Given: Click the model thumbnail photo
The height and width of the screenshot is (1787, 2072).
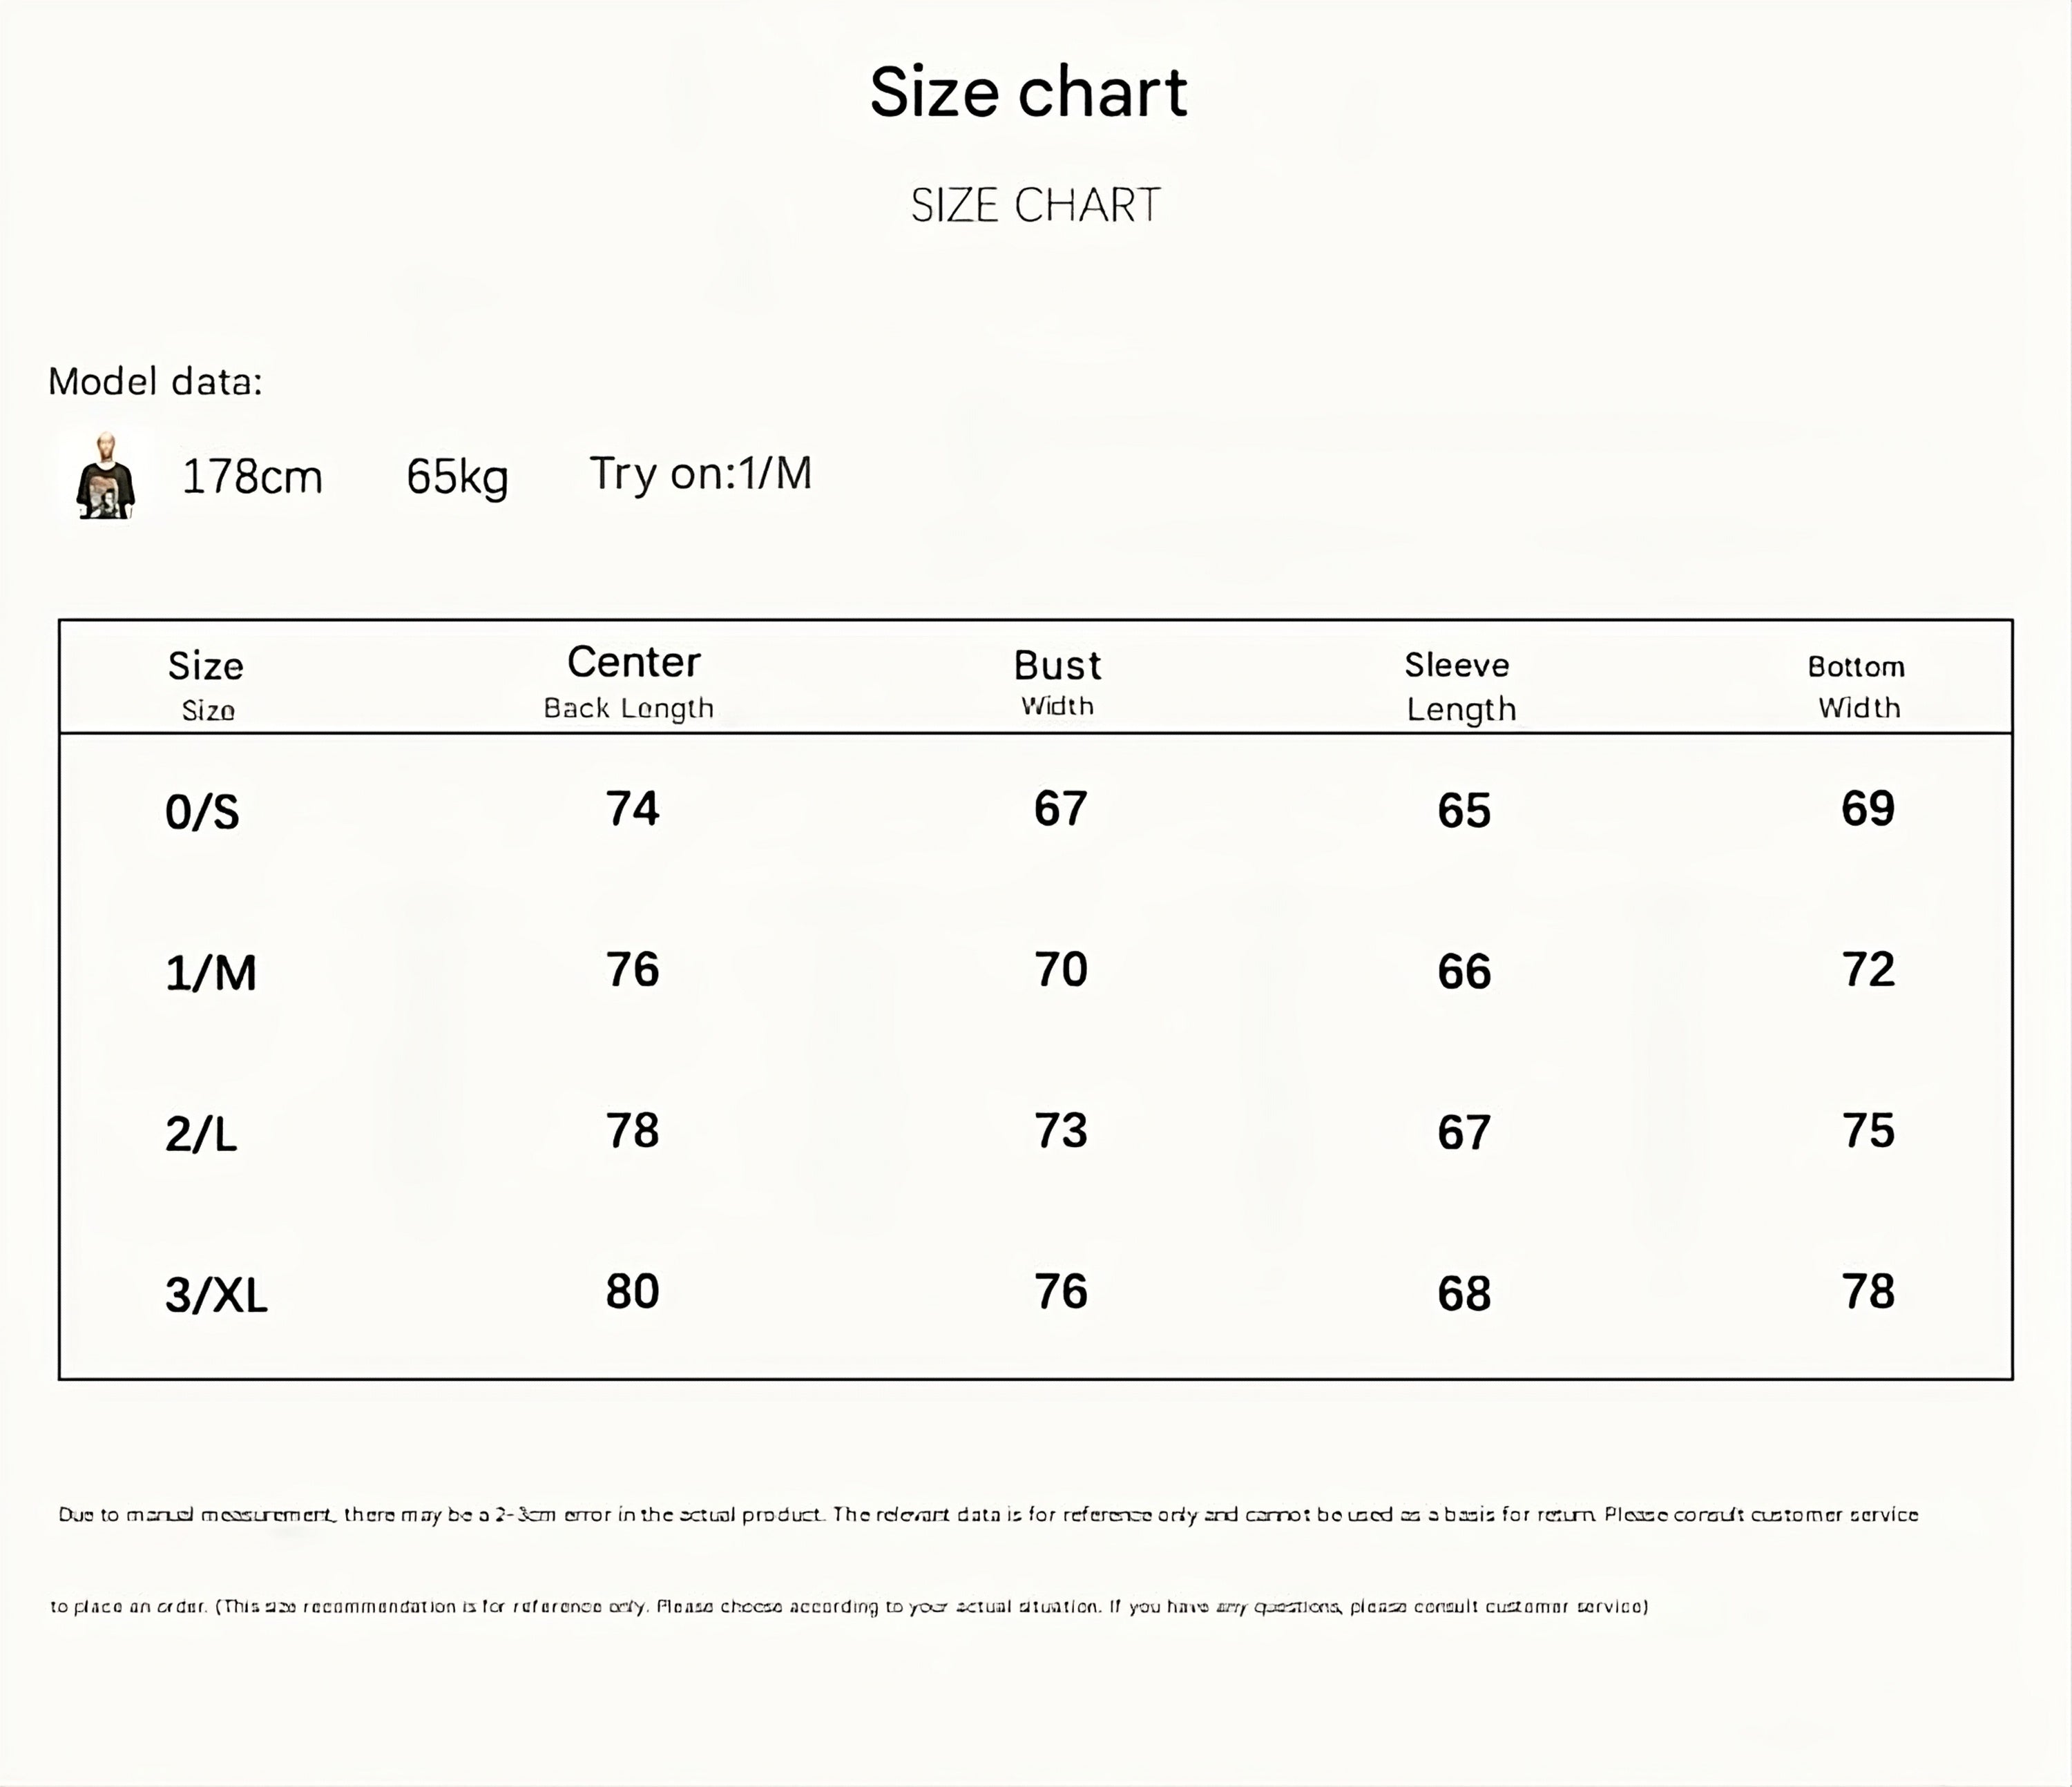Looking at the screenshot, I should coord(105,477).
